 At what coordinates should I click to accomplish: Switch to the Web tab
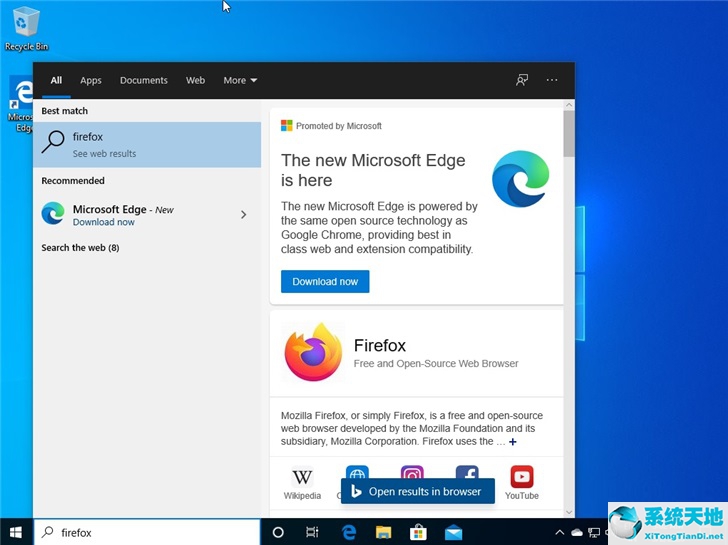195,80
